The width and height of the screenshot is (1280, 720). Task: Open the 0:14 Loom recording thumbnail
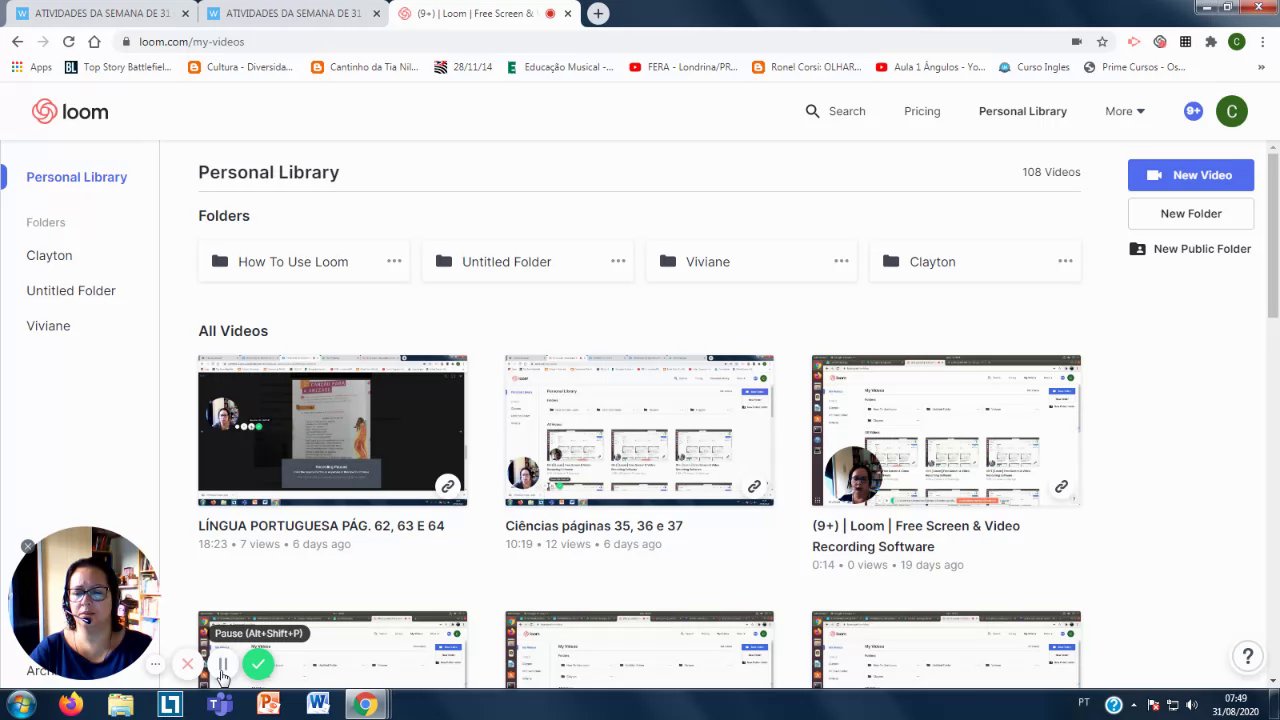tap(946, 430)
